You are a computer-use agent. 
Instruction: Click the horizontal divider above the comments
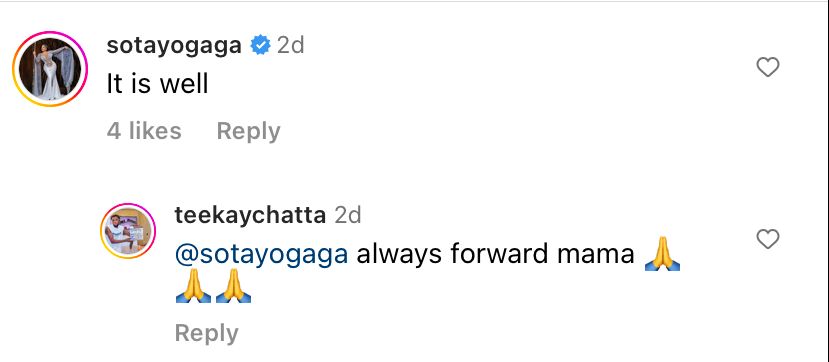coord(414,1)
